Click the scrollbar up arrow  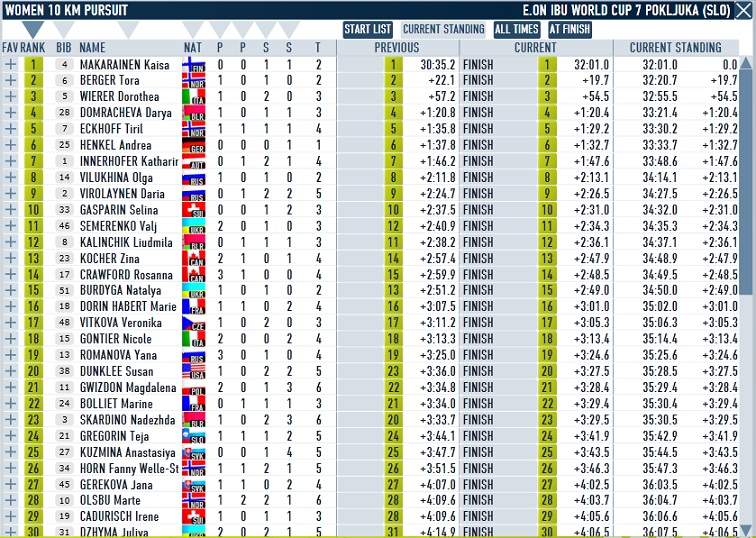pos(746,63)
